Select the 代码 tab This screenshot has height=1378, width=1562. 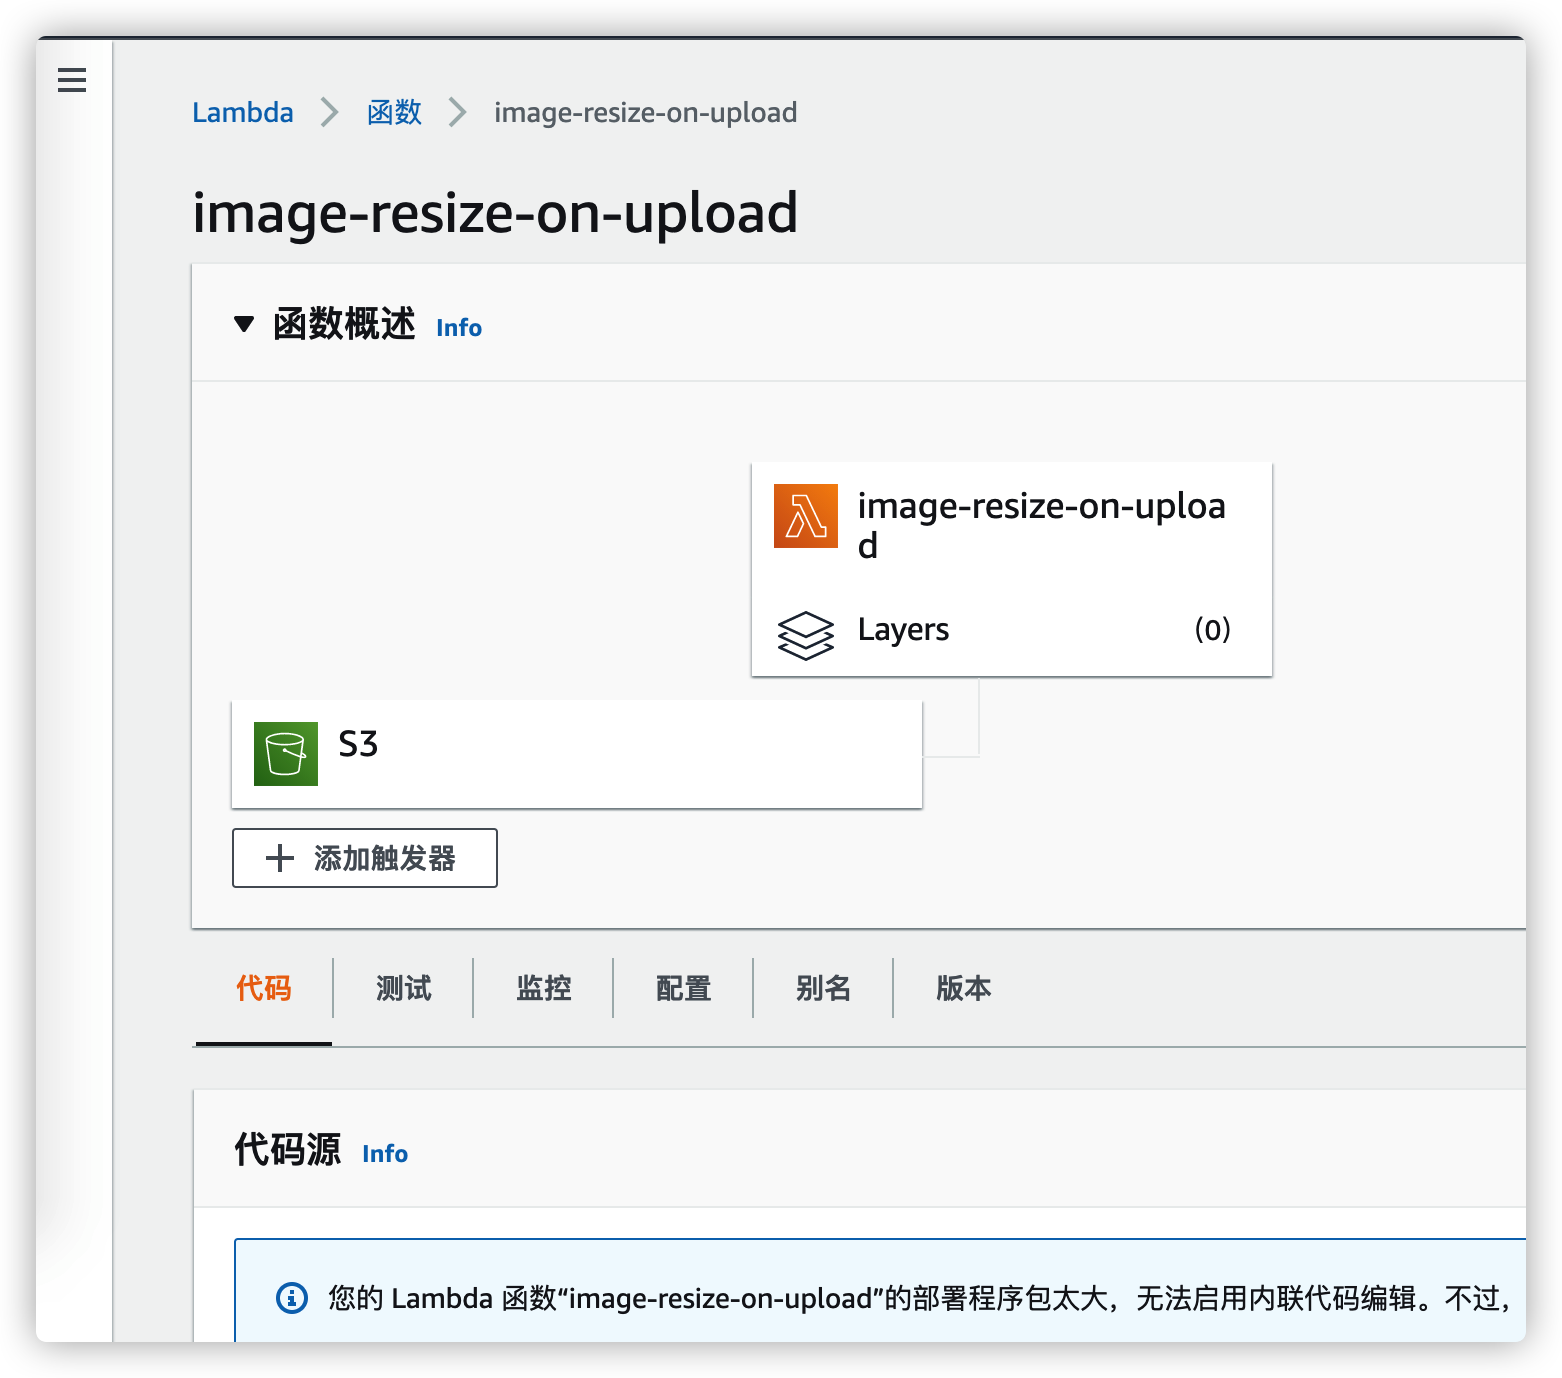[x=264, y=988]
